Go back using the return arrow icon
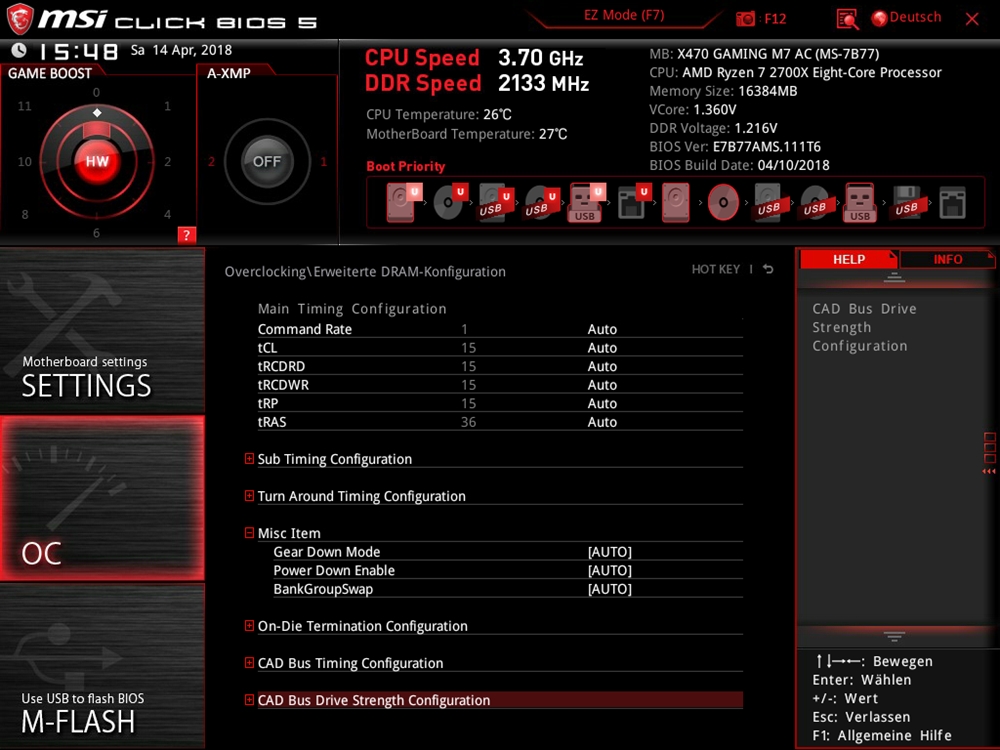1000x750 pixels. pyautogui.click(x=768, y=269)
